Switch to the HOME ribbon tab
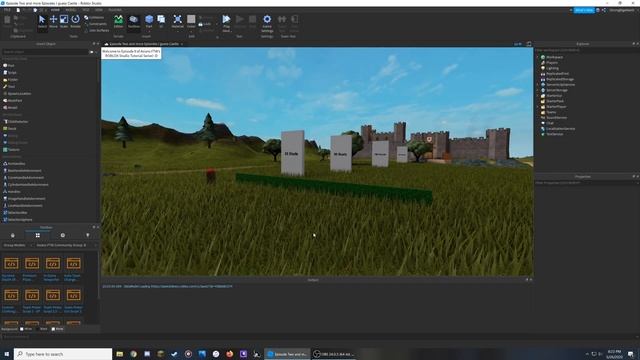Screen dimensions: 640x360 pos(55,10)
